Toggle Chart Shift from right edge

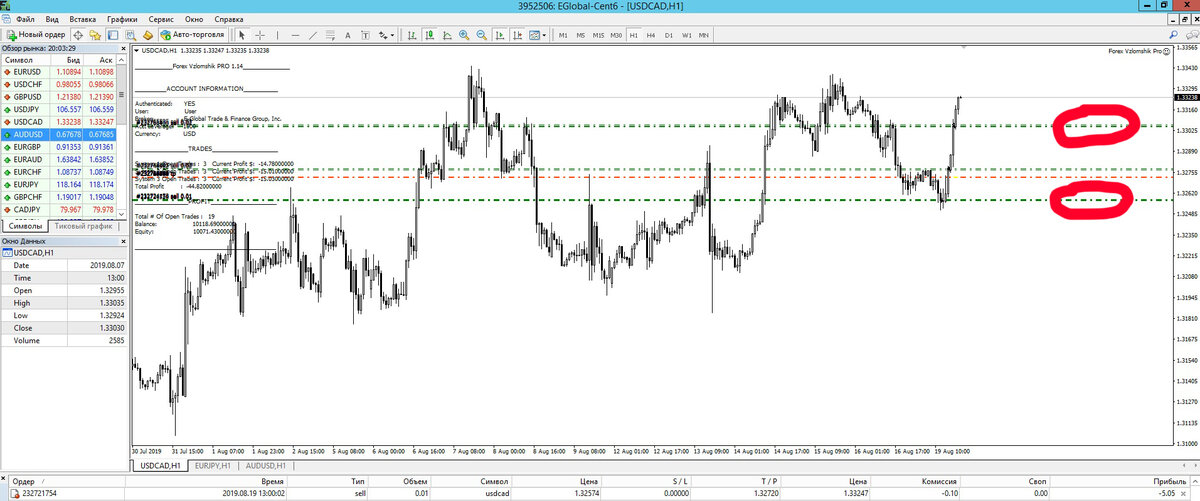coord(517,35)
